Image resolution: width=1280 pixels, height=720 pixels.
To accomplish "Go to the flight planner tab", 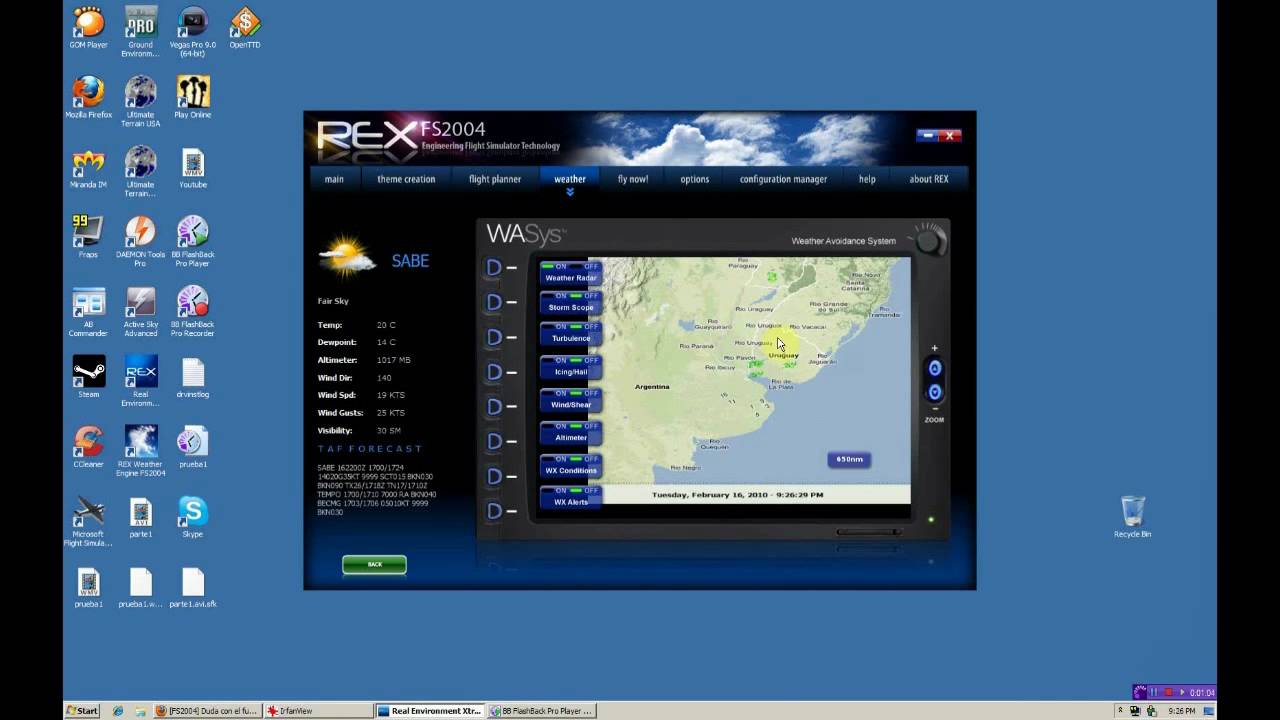I will 495,179.
